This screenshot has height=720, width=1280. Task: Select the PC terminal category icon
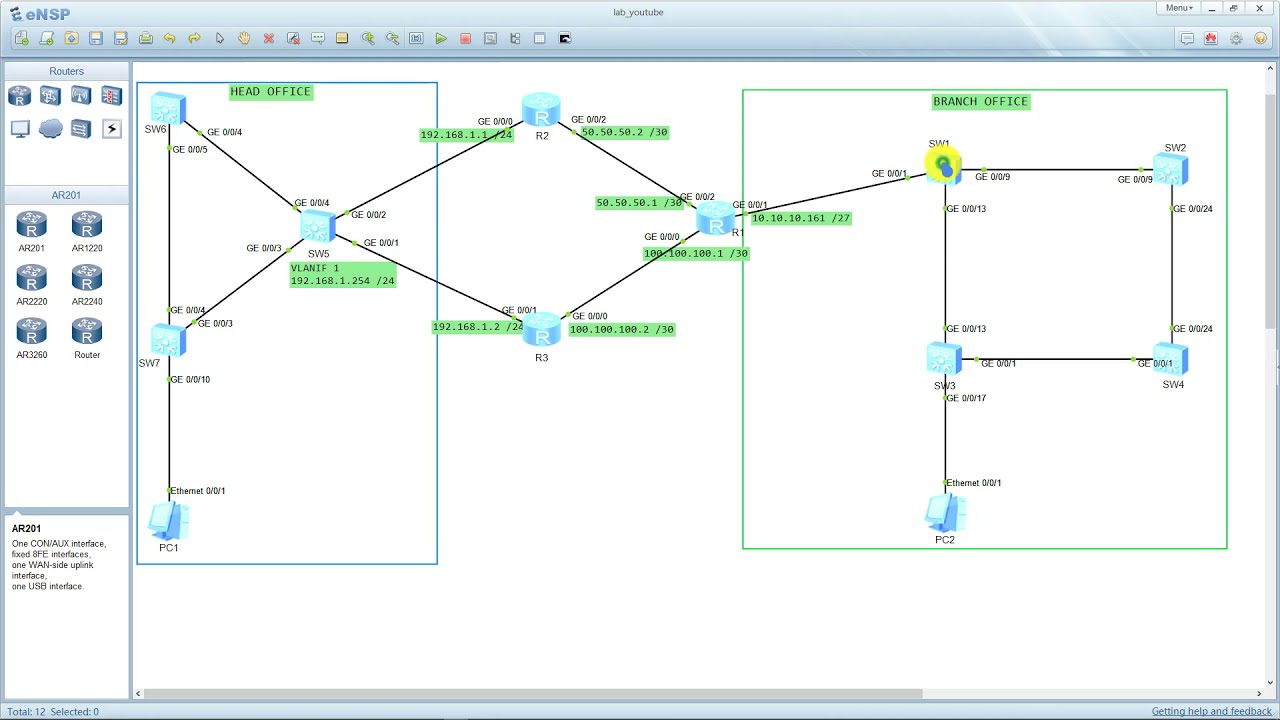click(x=20, y=129)
